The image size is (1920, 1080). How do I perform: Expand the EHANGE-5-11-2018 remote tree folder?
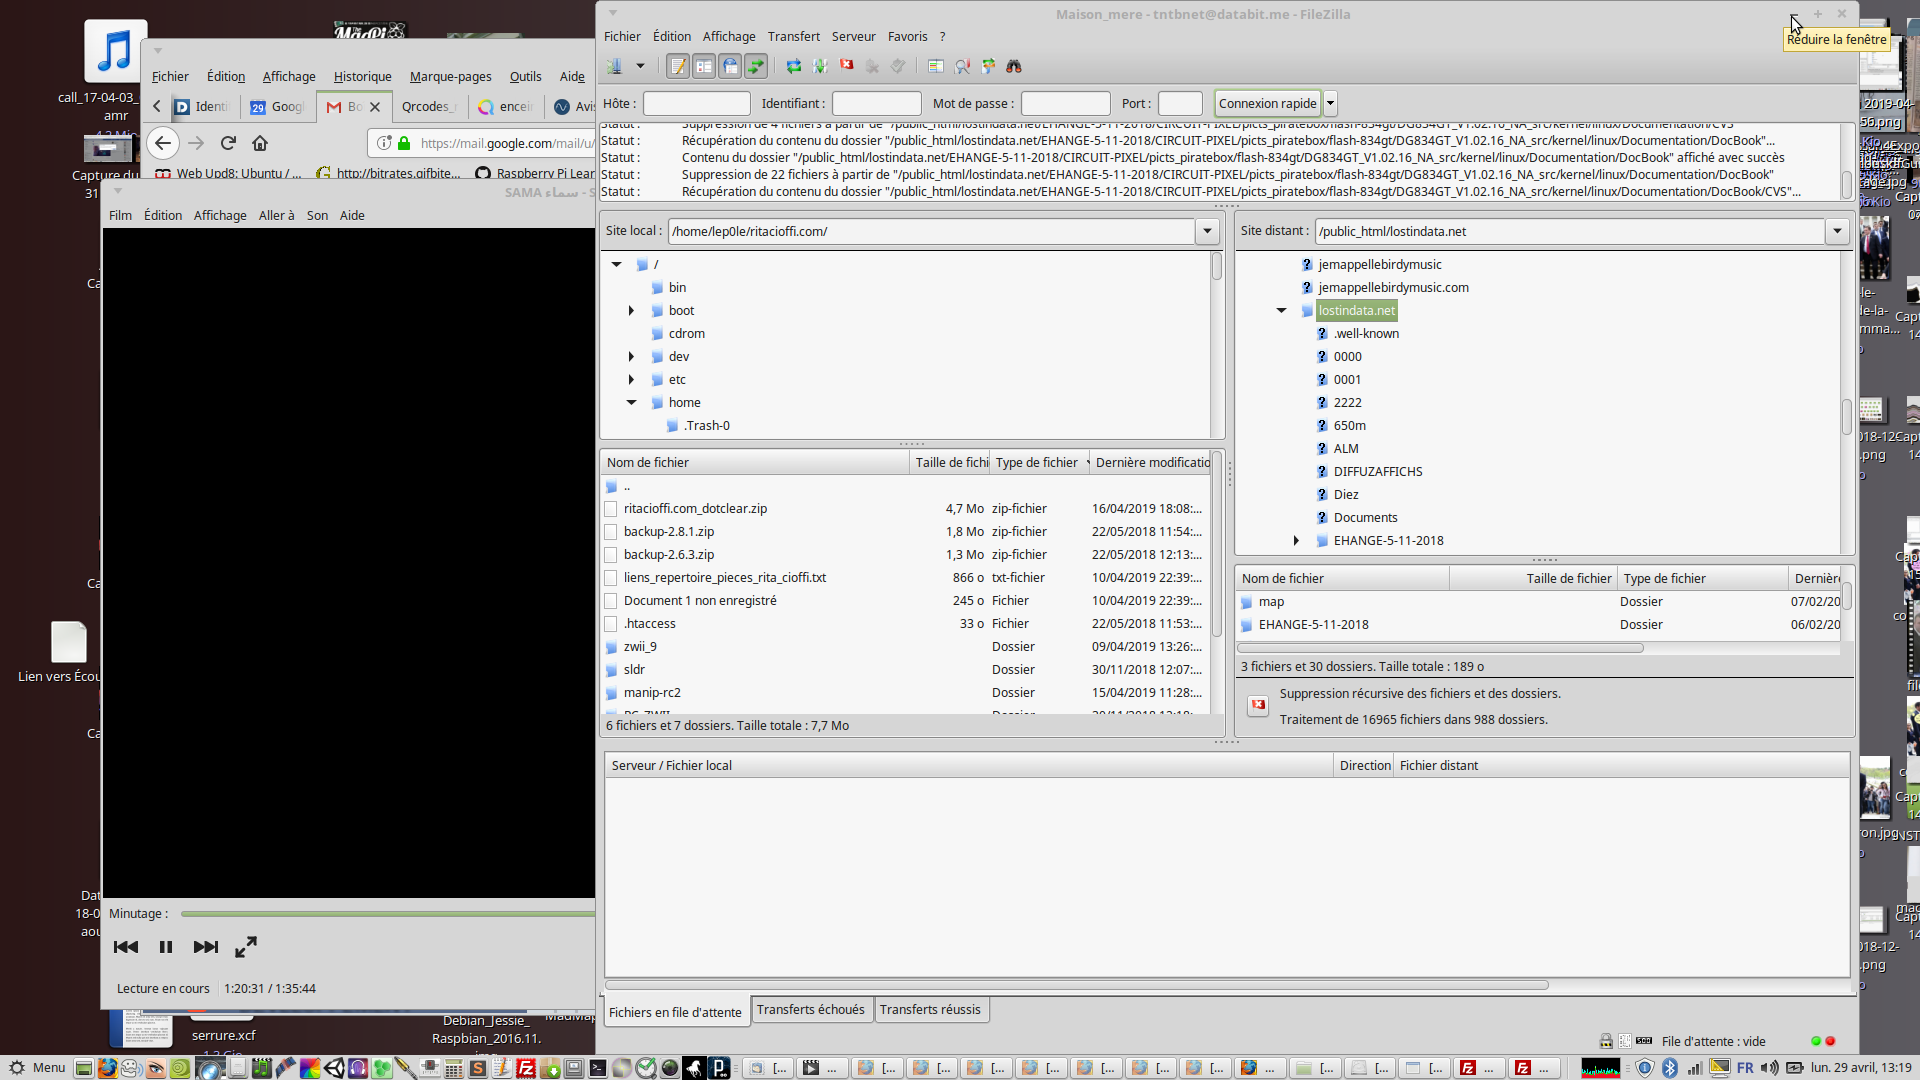coord(1296,541)
